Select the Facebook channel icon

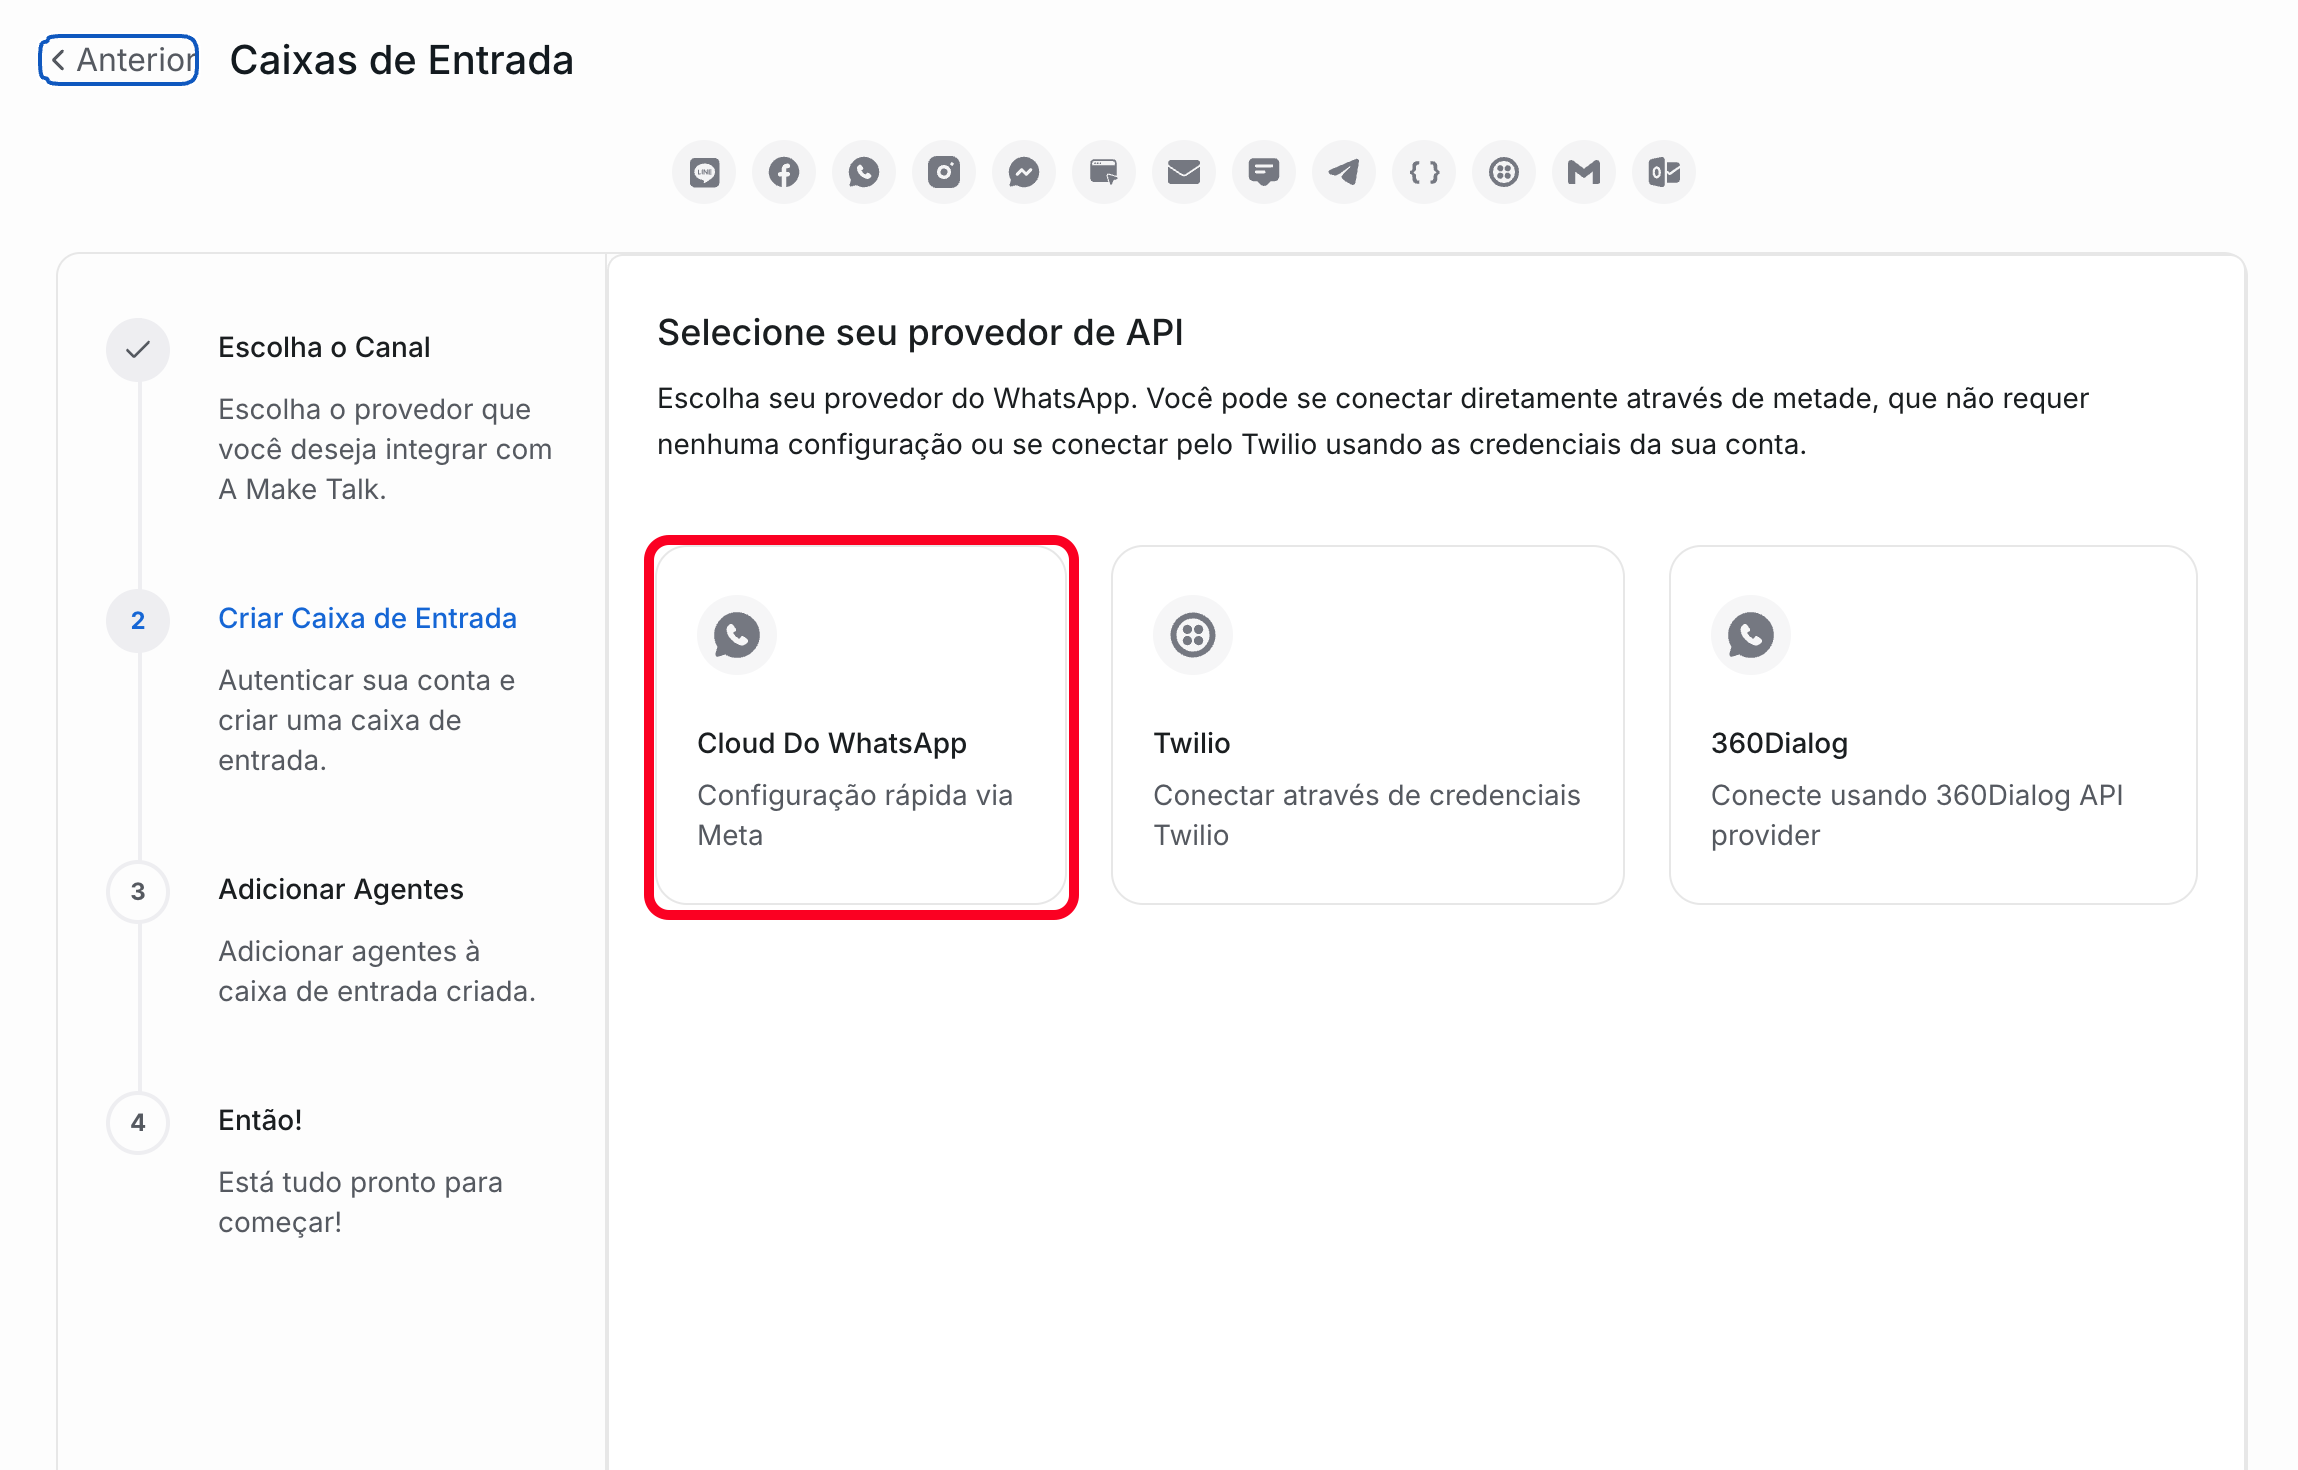tap(784, 171)
